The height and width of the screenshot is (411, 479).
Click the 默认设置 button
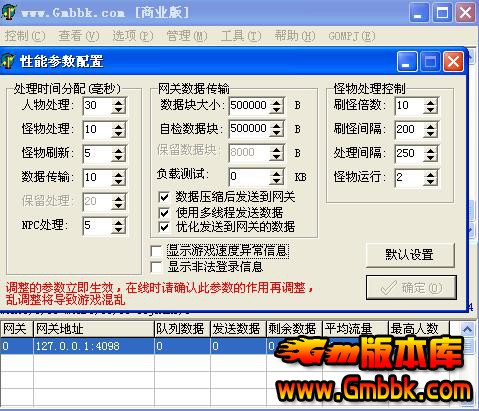[x=410, y=255]
